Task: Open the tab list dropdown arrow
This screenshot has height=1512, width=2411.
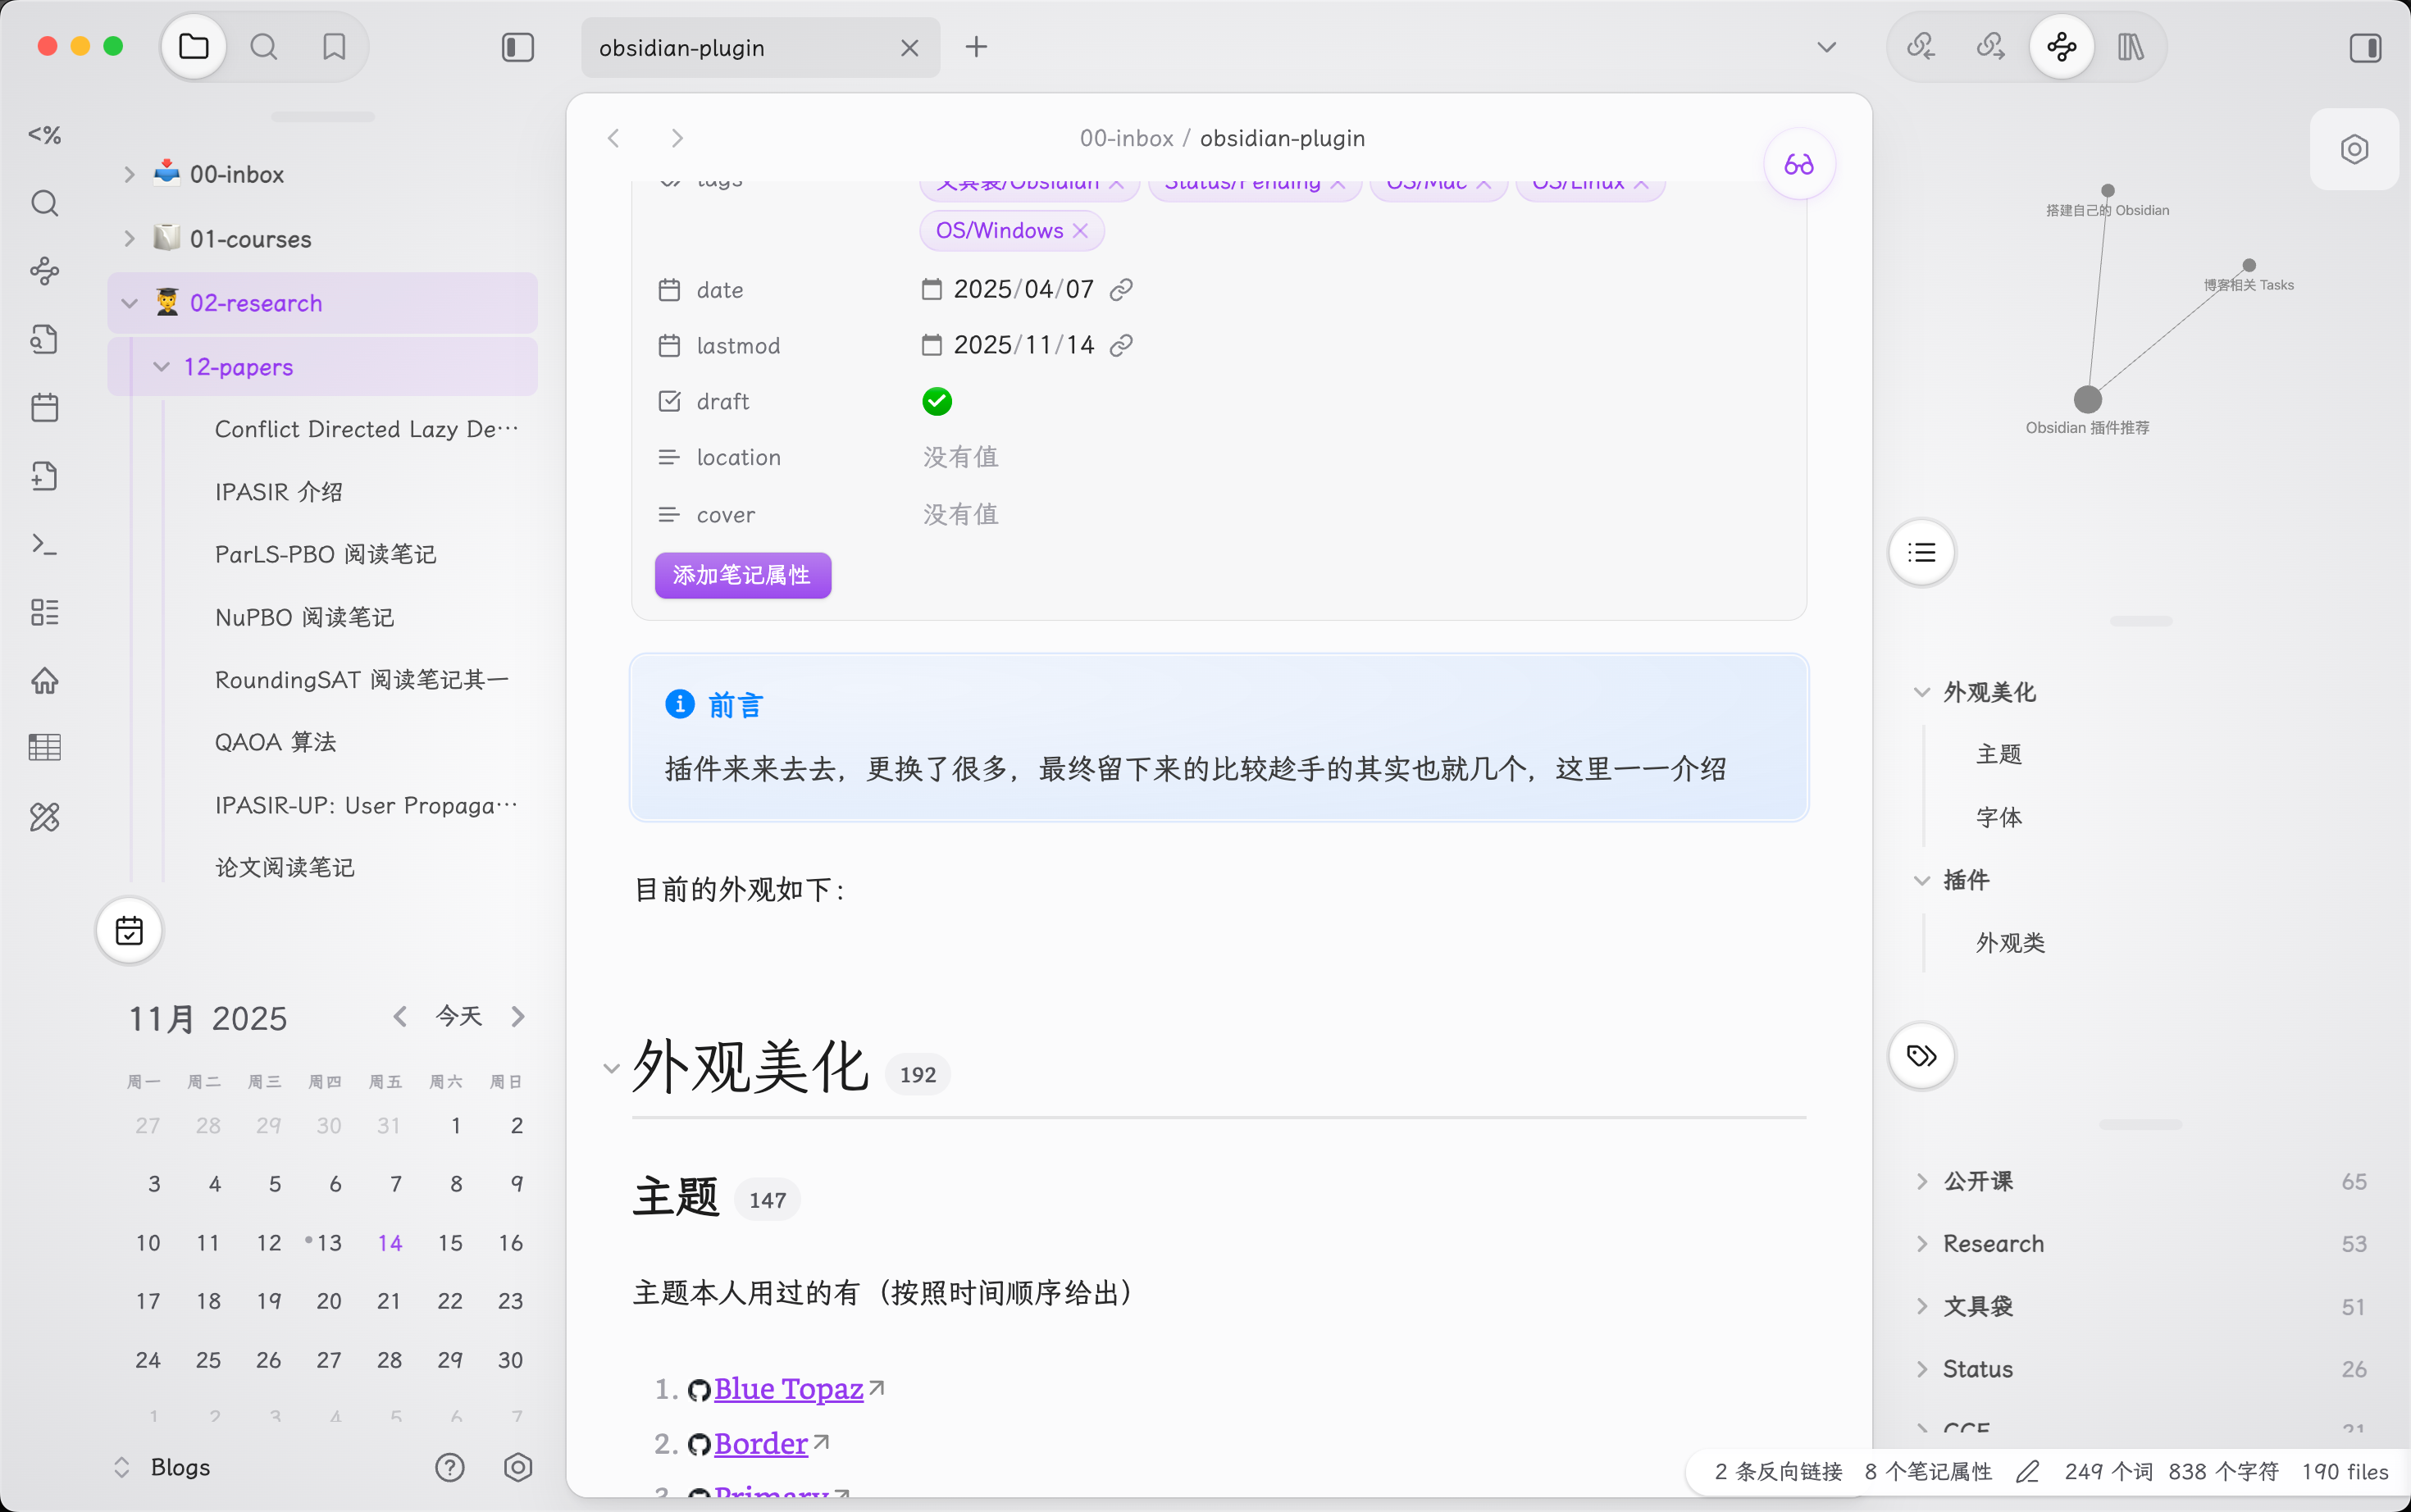Action: (x=1826, y=47)
